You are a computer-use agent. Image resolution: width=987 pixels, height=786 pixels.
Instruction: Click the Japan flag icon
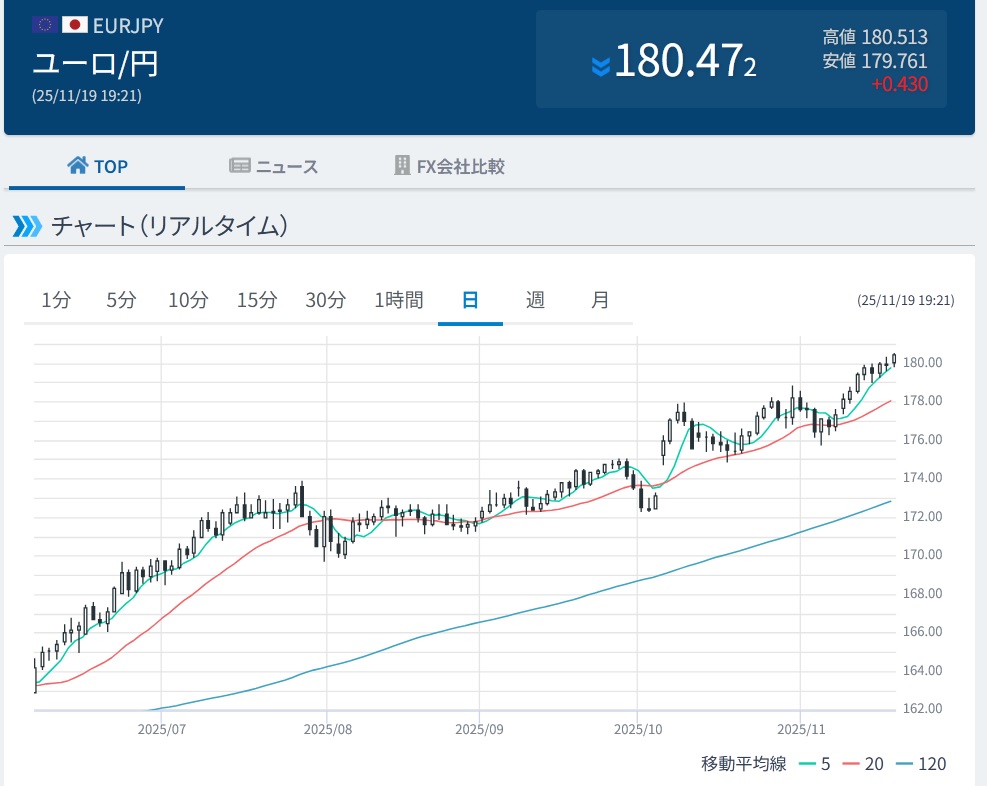click(x=74, y=25)
